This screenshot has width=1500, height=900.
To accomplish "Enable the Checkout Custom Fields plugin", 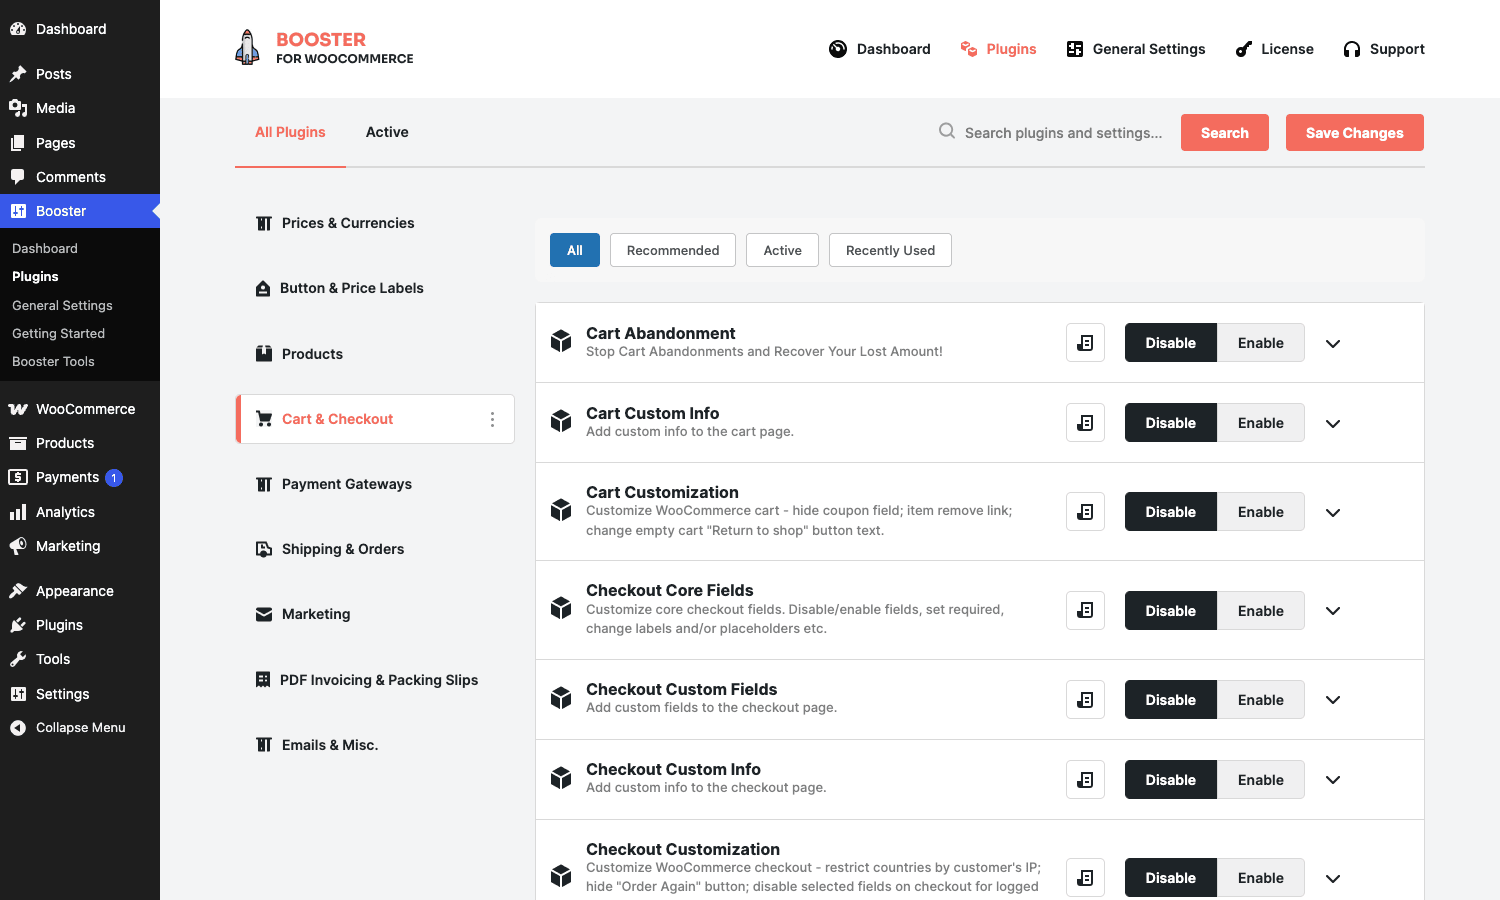I will [1260, 700].
